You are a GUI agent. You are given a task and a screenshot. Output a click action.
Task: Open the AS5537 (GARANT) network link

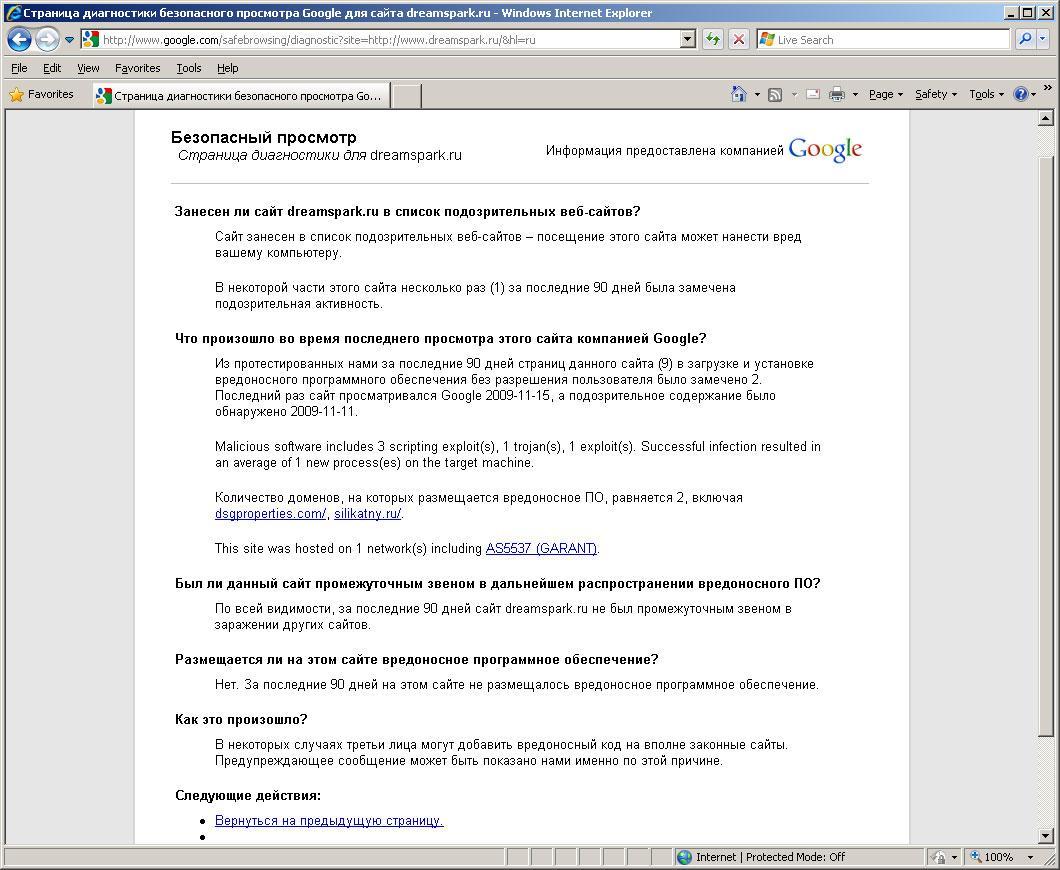[541, 549]
